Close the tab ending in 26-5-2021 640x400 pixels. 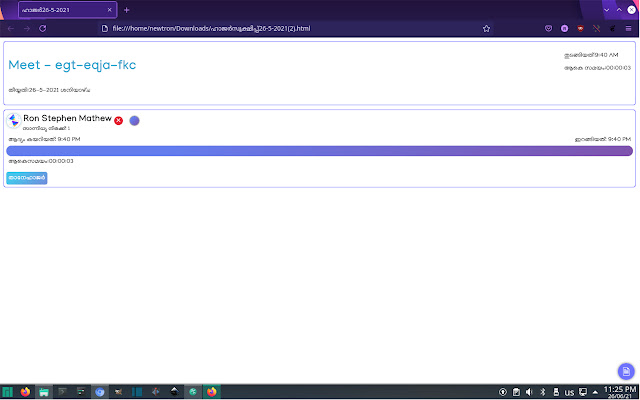tap(109, 10)
